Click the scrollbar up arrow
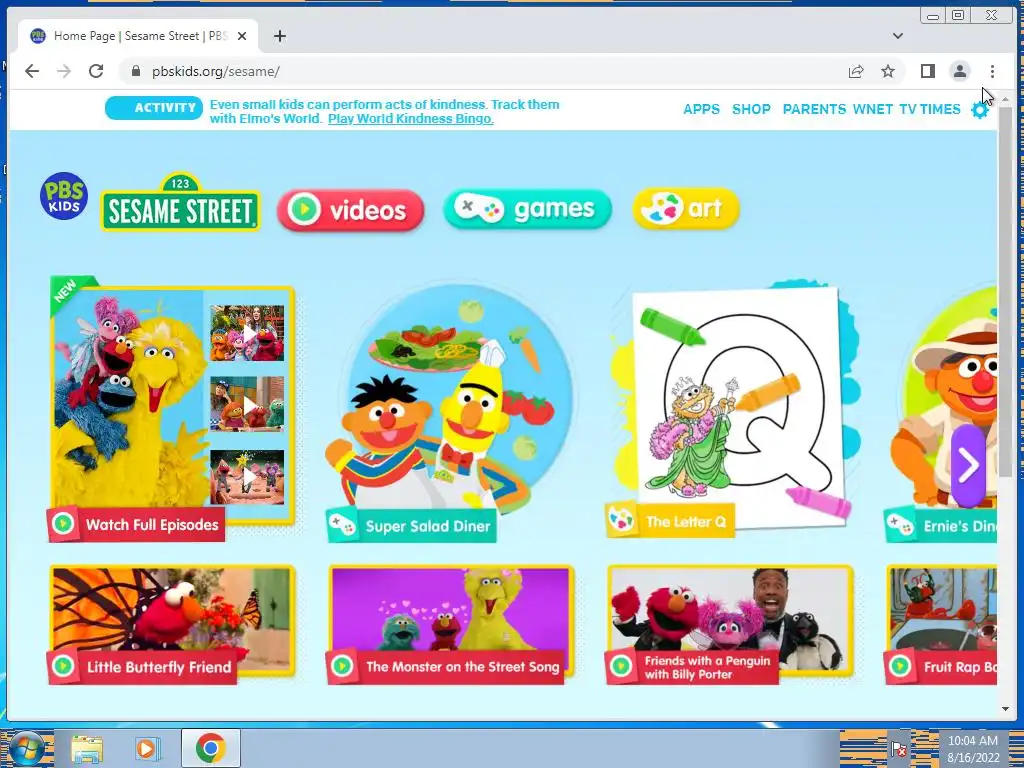The image size is (1024, 768). (x=1005, y=99)
